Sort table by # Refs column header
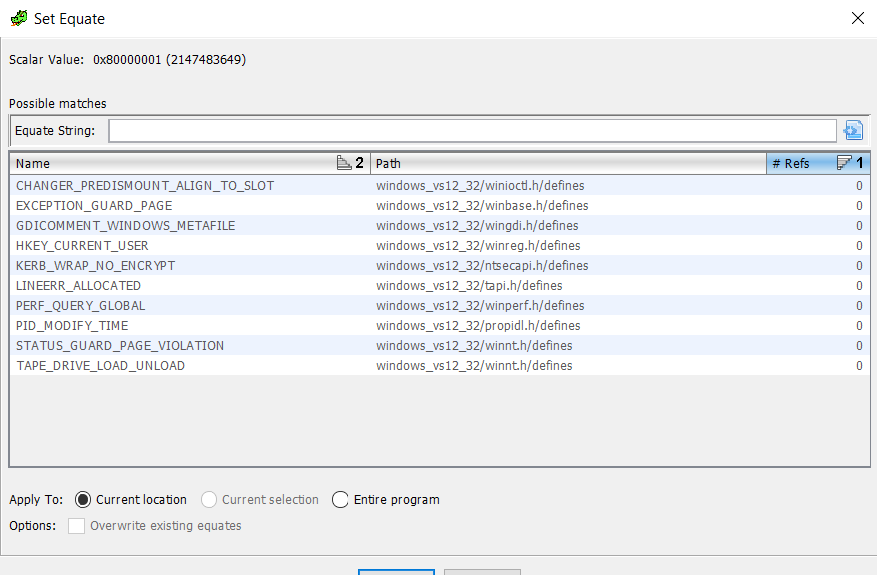The width and height of the screenshot is (877, 575). click(x=797, y=163)
